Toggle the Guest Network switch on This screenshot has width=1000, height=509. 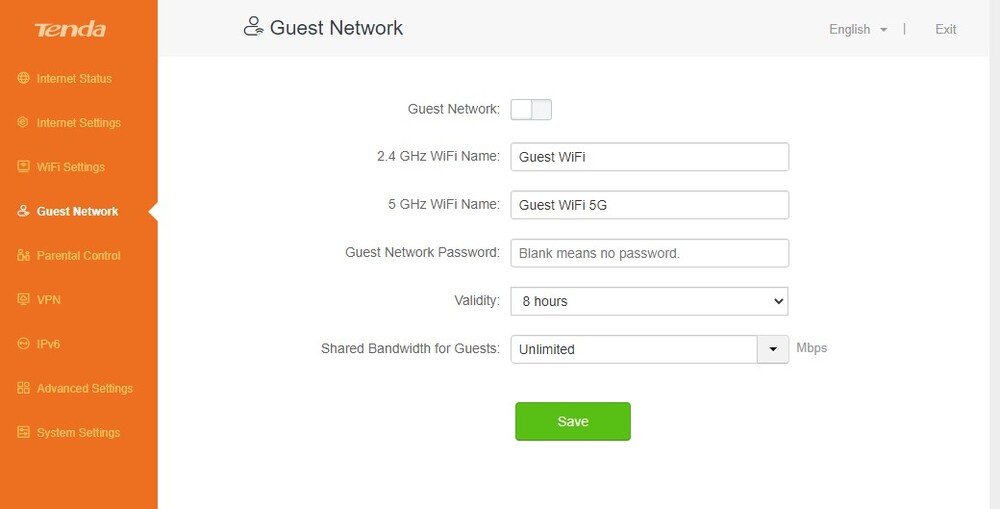531,110
